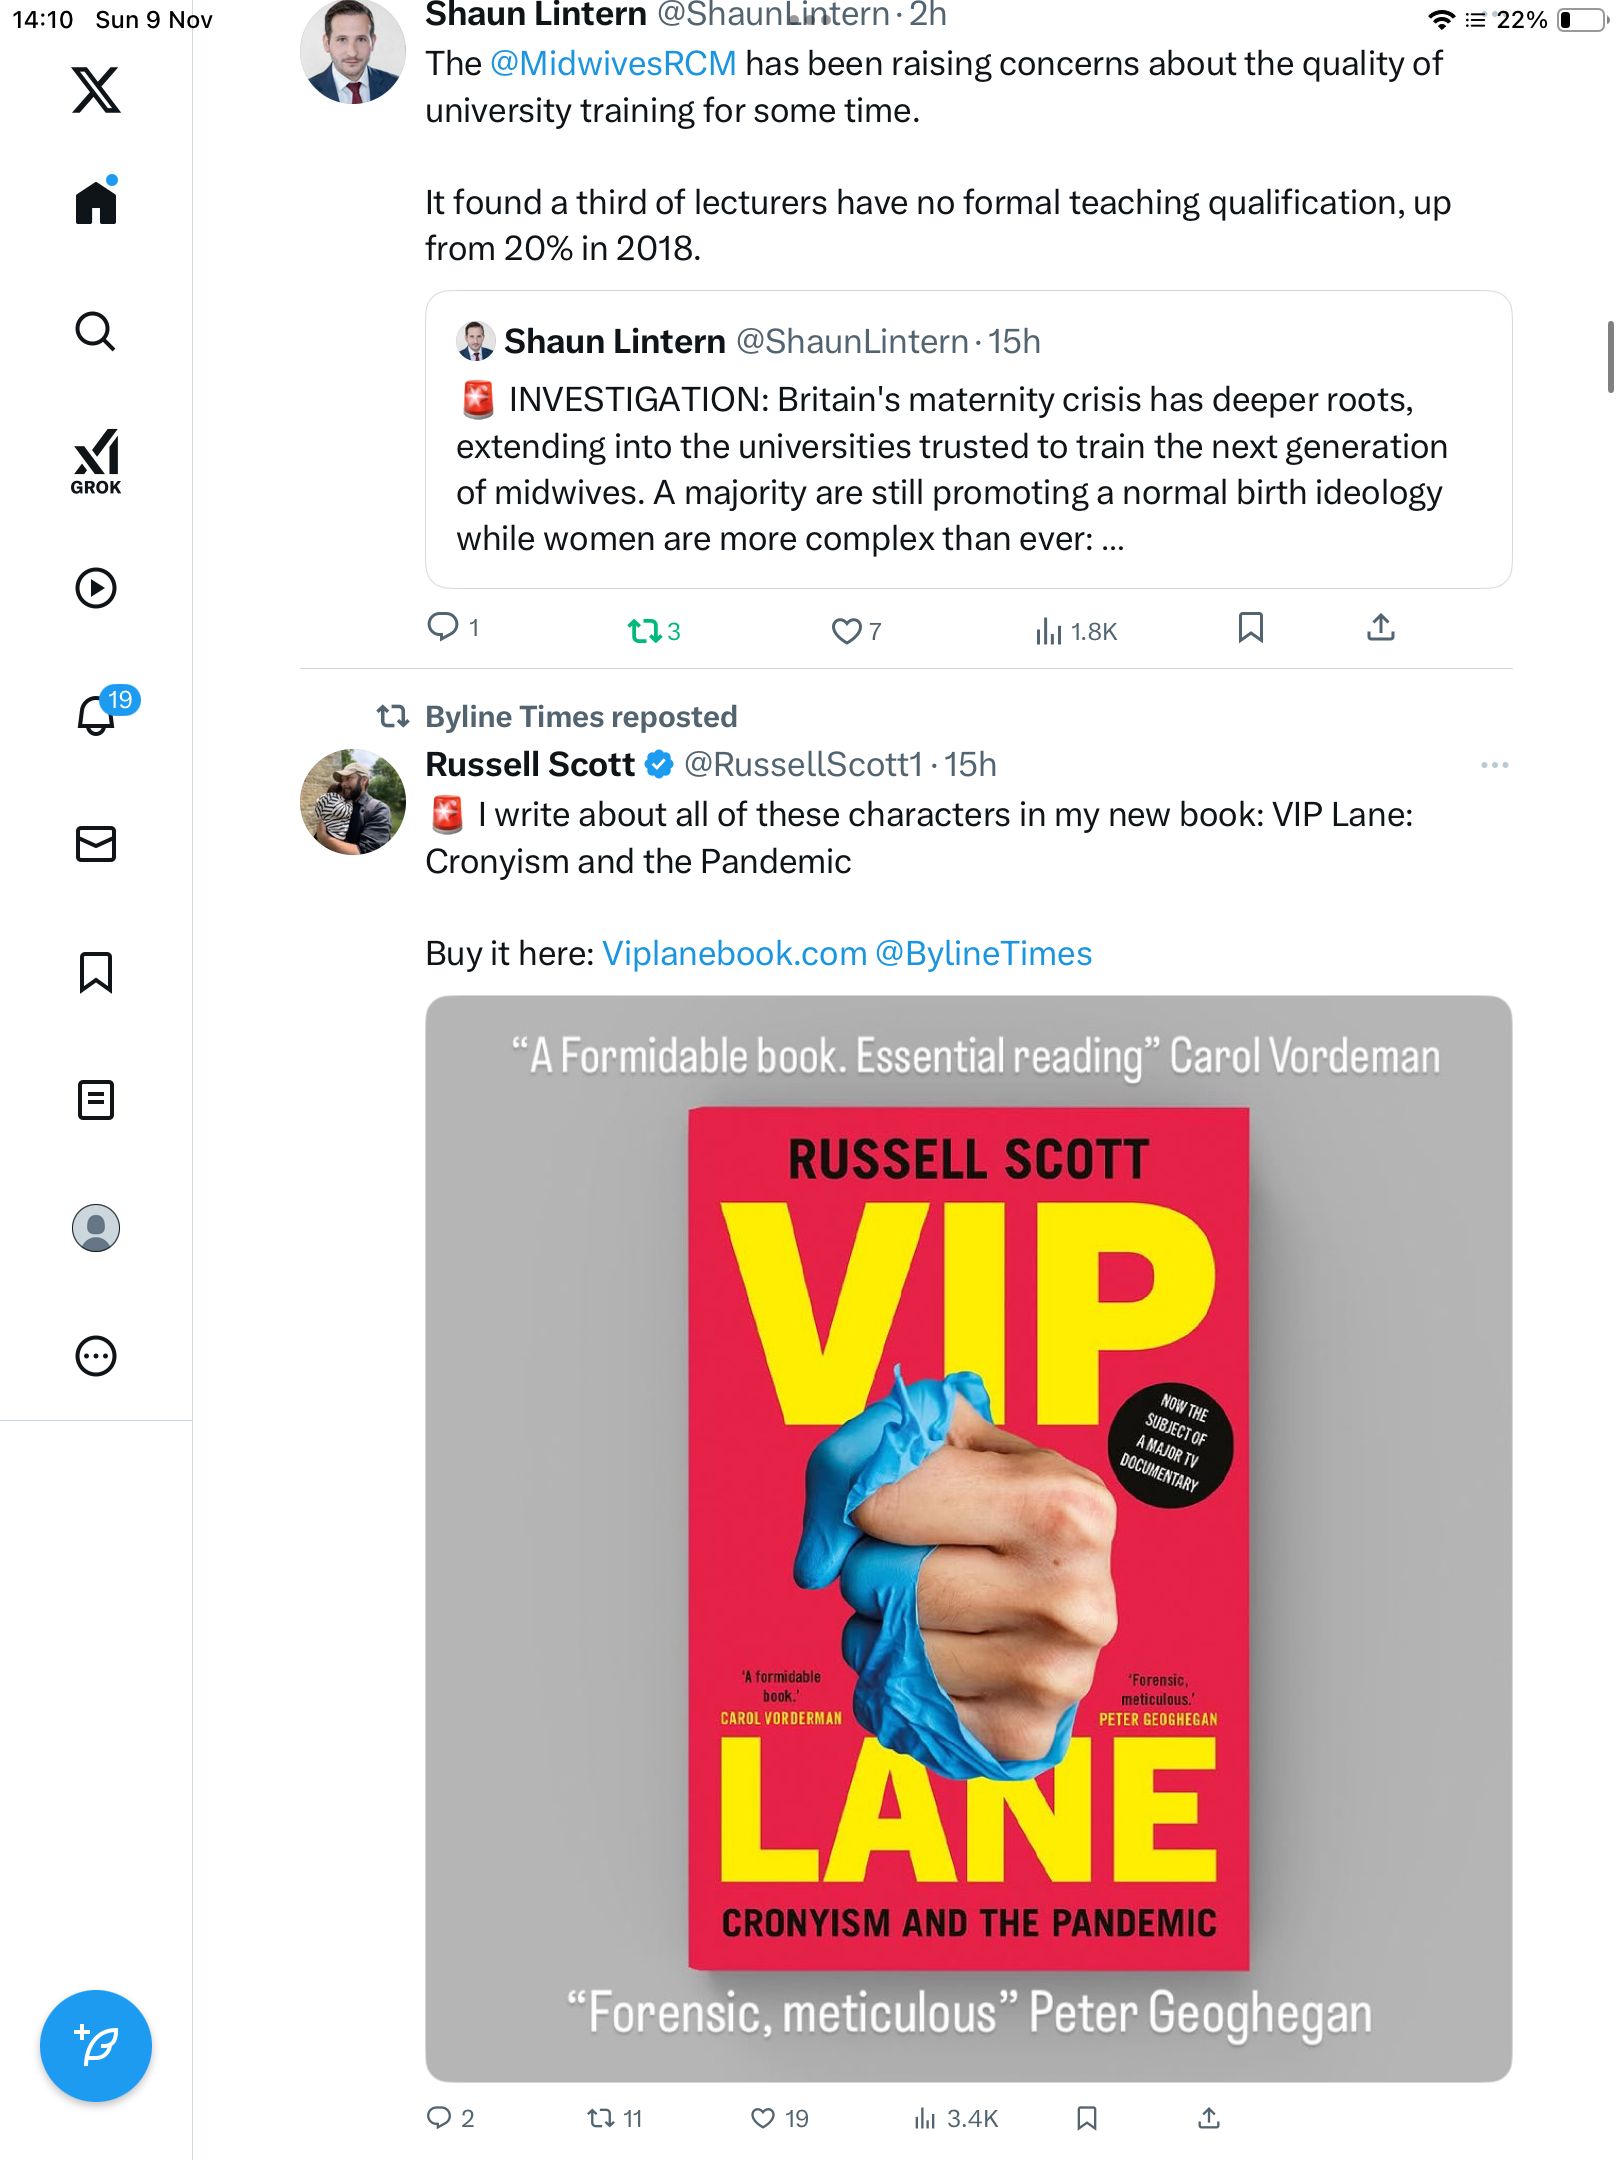Open saved Bookmarks in sidebar
Viewport: 1620px width, 2160px height.
(x=96, y=972)
